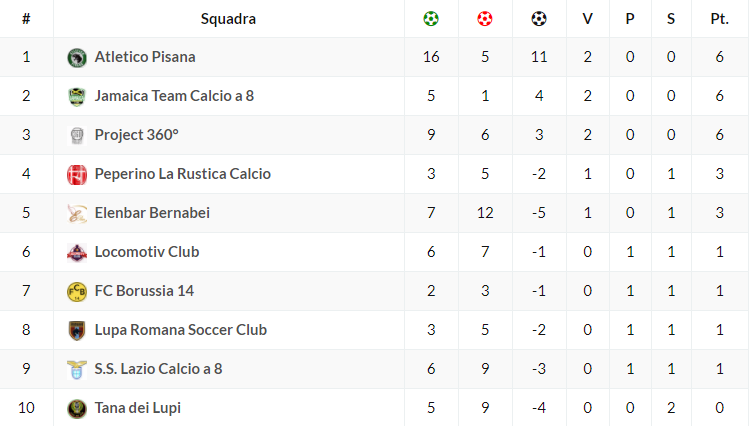
Task: Click the Pt. column header
Action: tap(718, 18)
